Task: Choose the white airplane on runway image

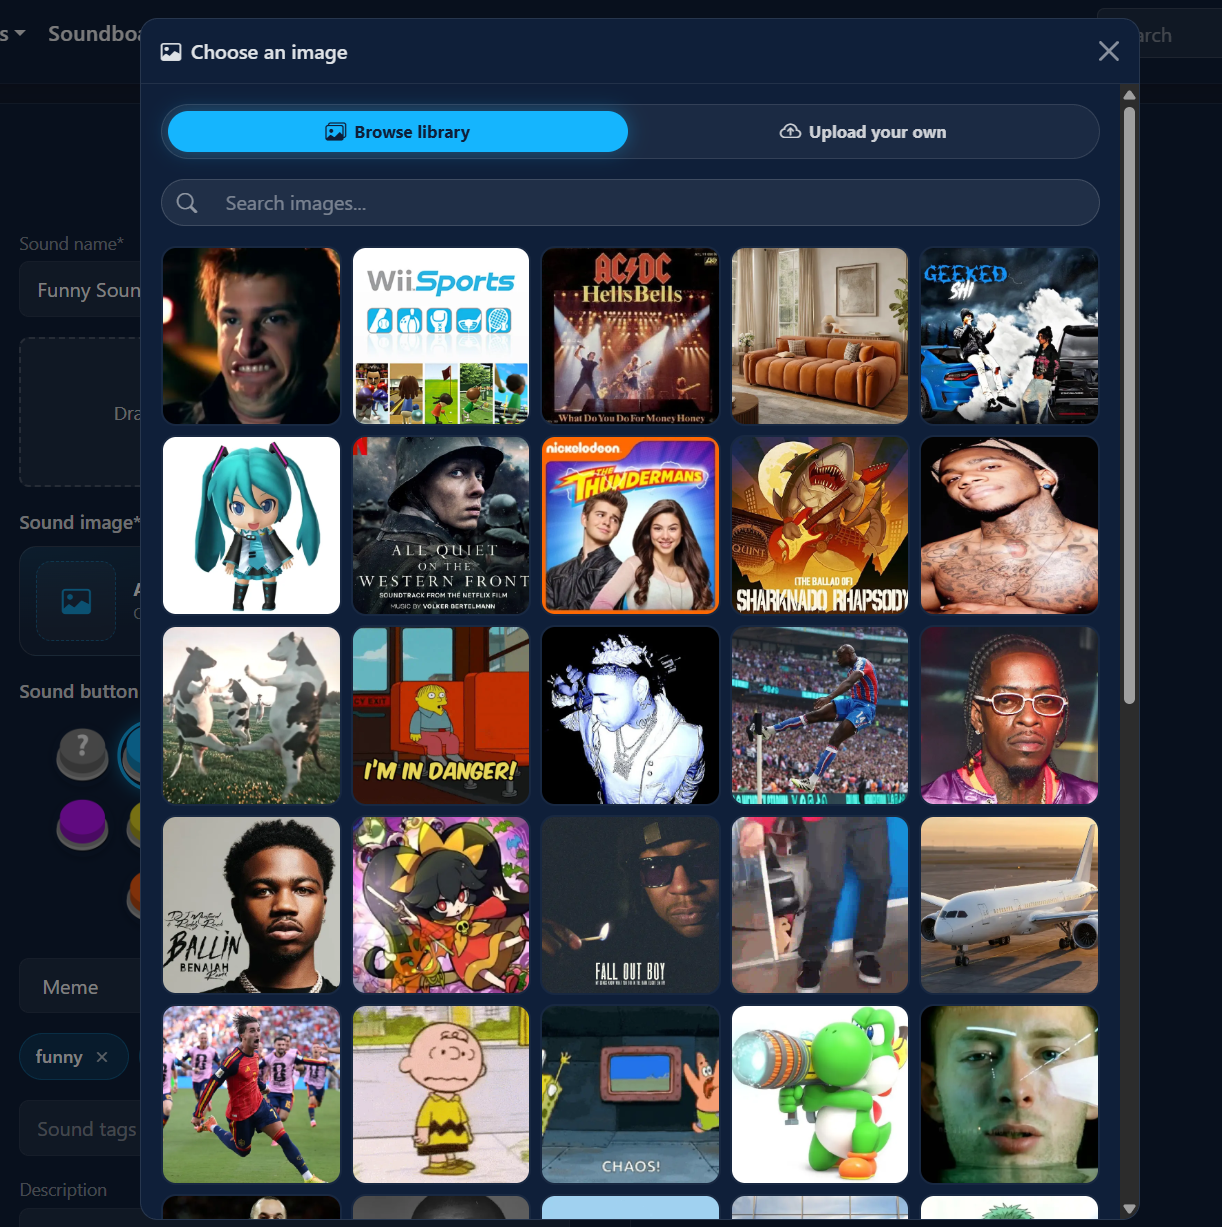Action: [1010, 905]
